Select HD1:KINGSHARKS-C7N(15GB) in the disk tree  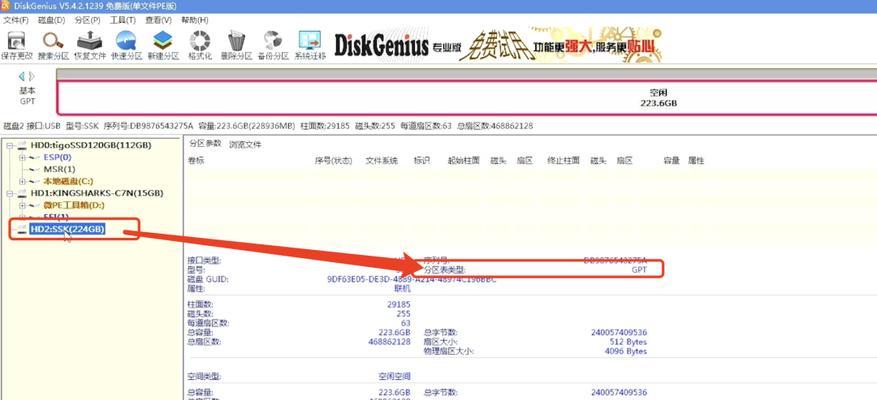click(97, 194)
